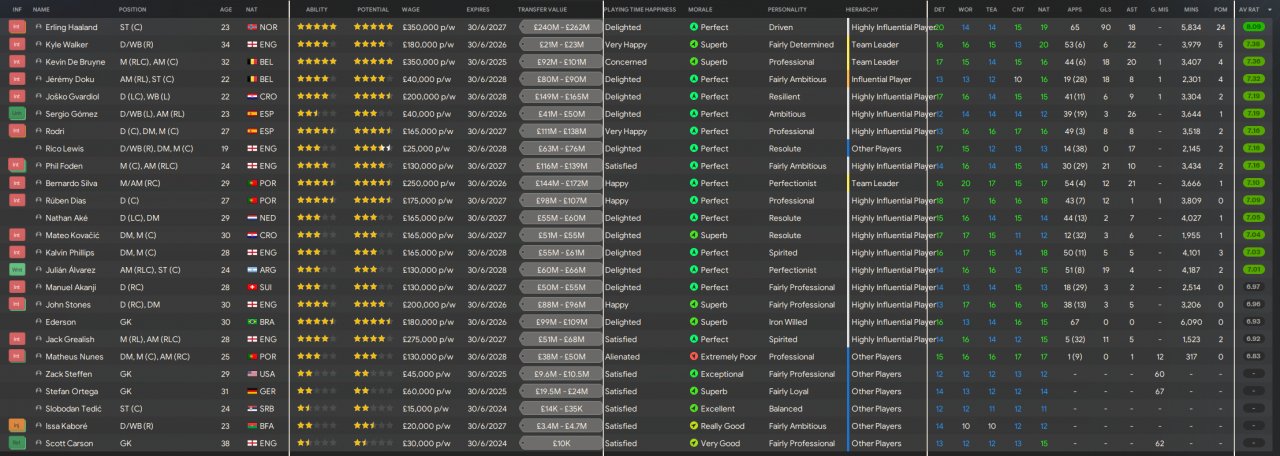Sort by the WAGE column header

pos(411,9)
